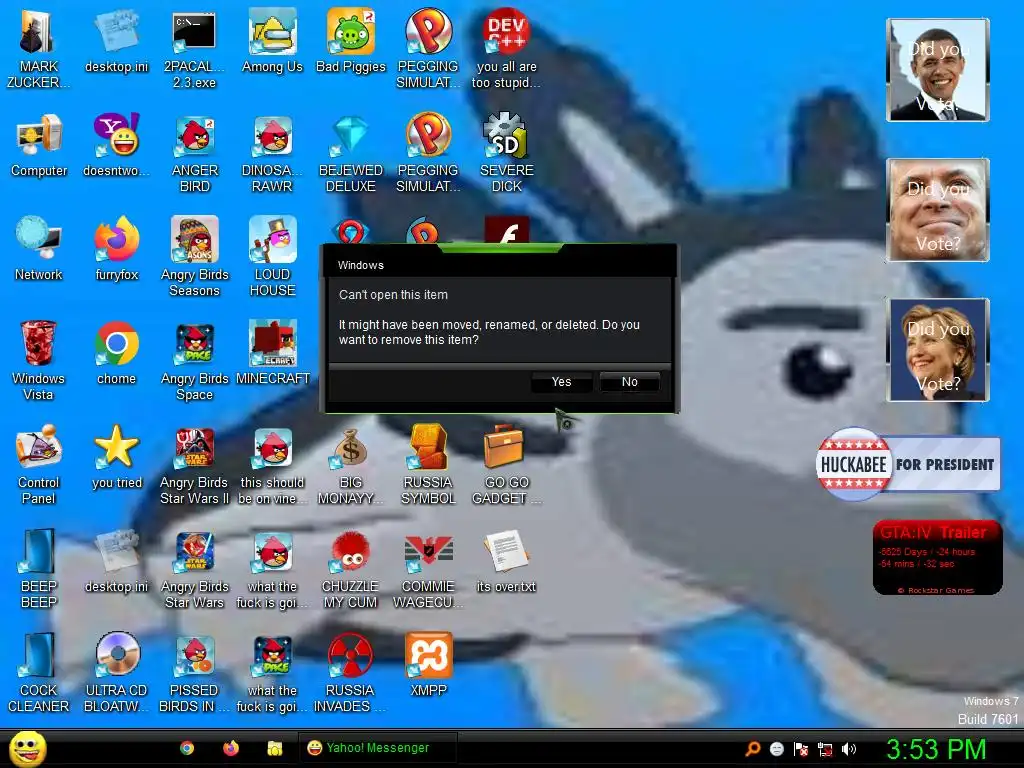
Task: Open the smiley-face Start button
Action: (x=27, y=748)
